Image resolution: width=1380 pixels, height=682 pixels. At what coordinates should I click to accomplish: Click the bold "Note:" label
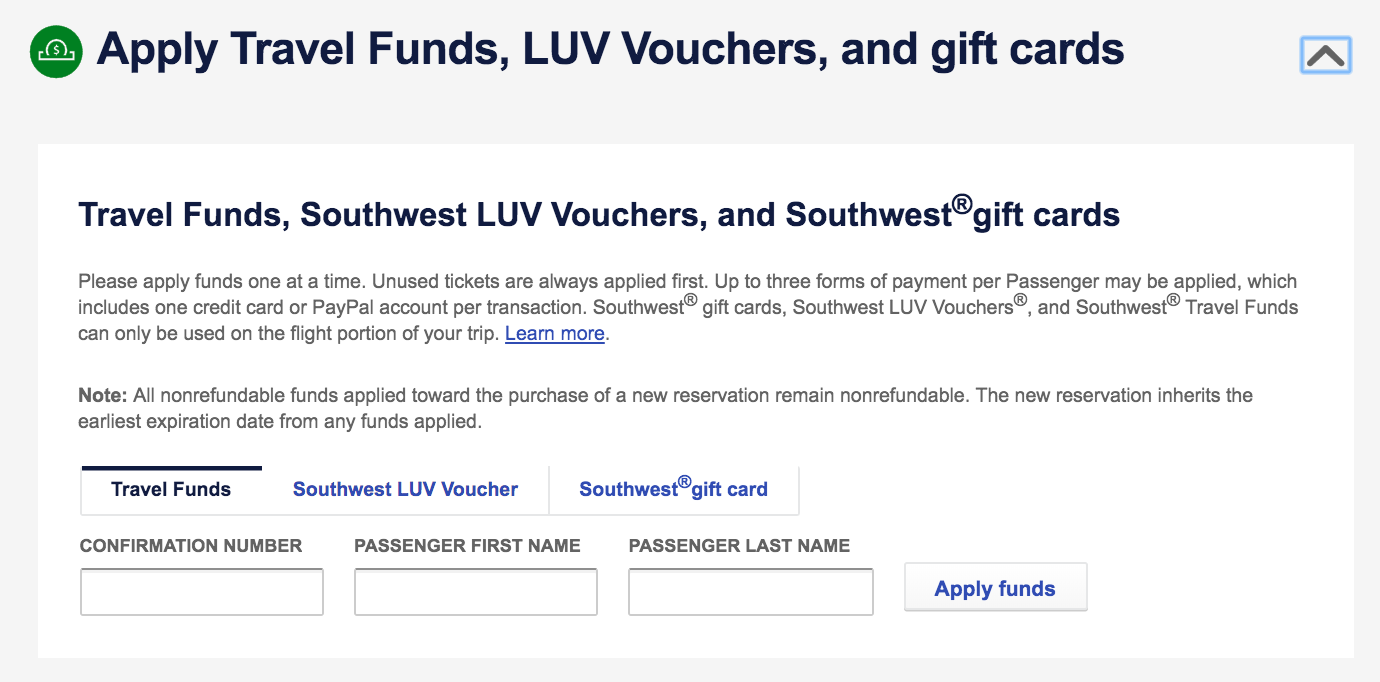point(103,396)
